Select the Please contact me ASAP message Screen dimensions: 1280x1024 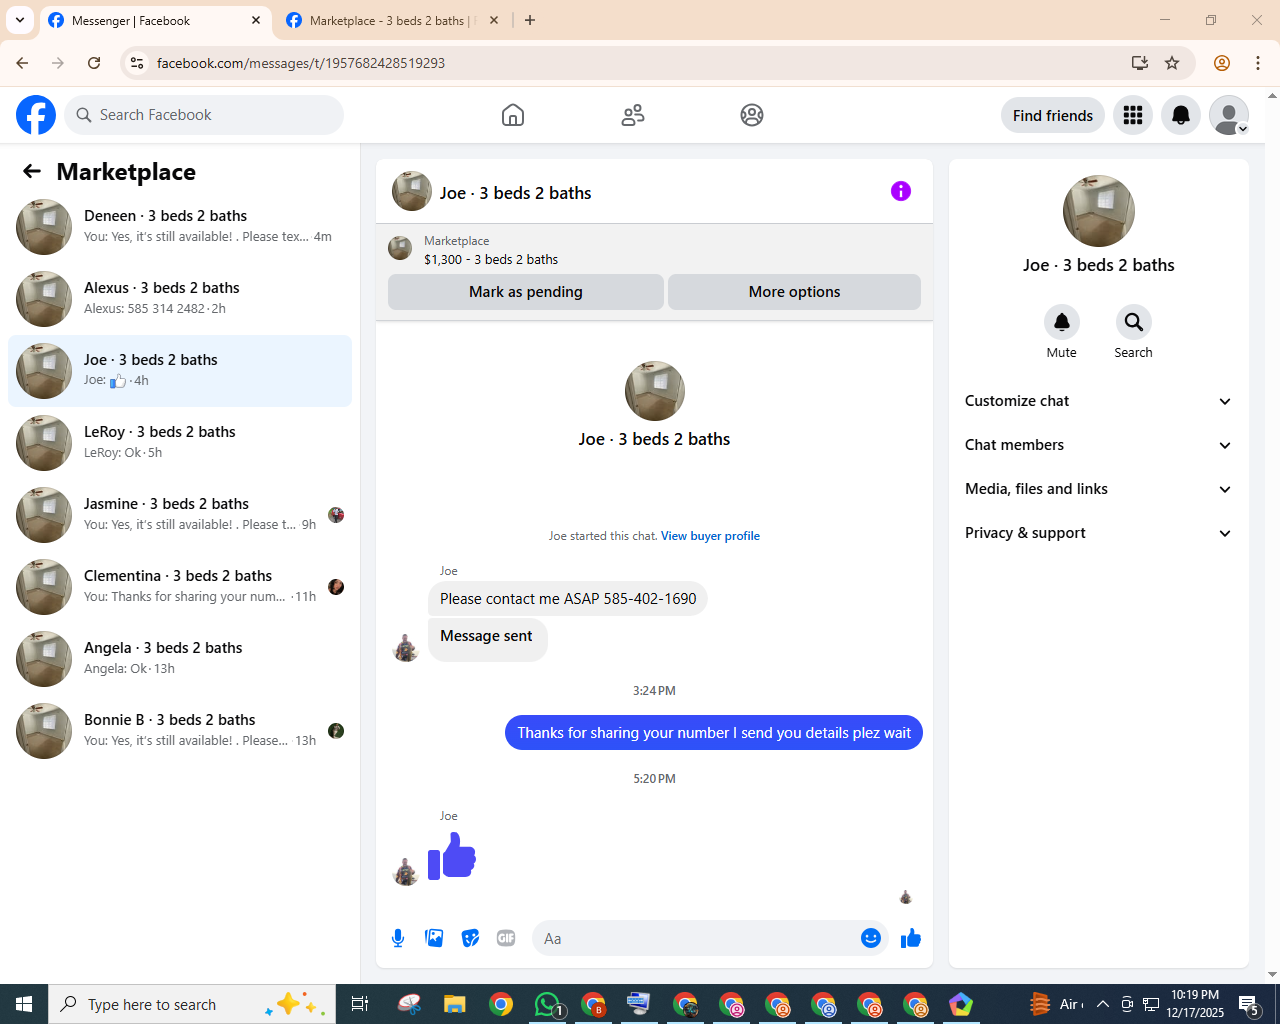pos(568,599)
